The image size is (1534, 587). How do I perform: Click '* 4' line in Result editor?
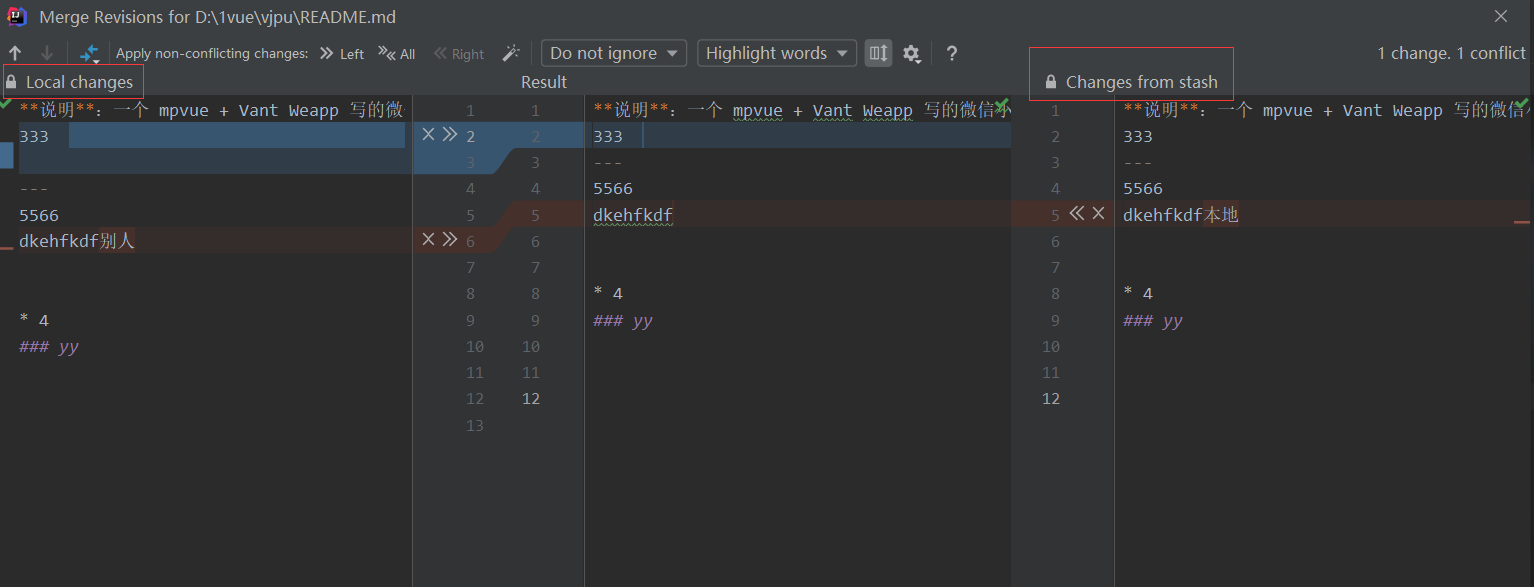pos(608,293)
